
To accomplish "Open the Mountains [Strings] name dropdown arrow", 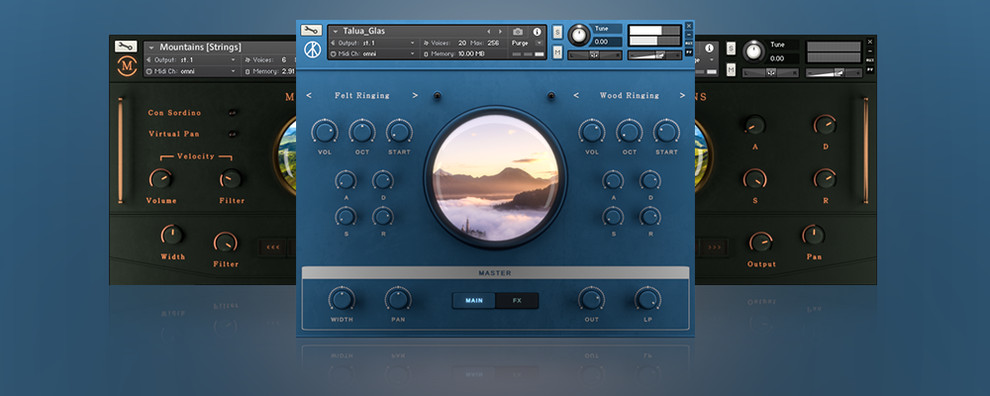I will click(151, 48).
